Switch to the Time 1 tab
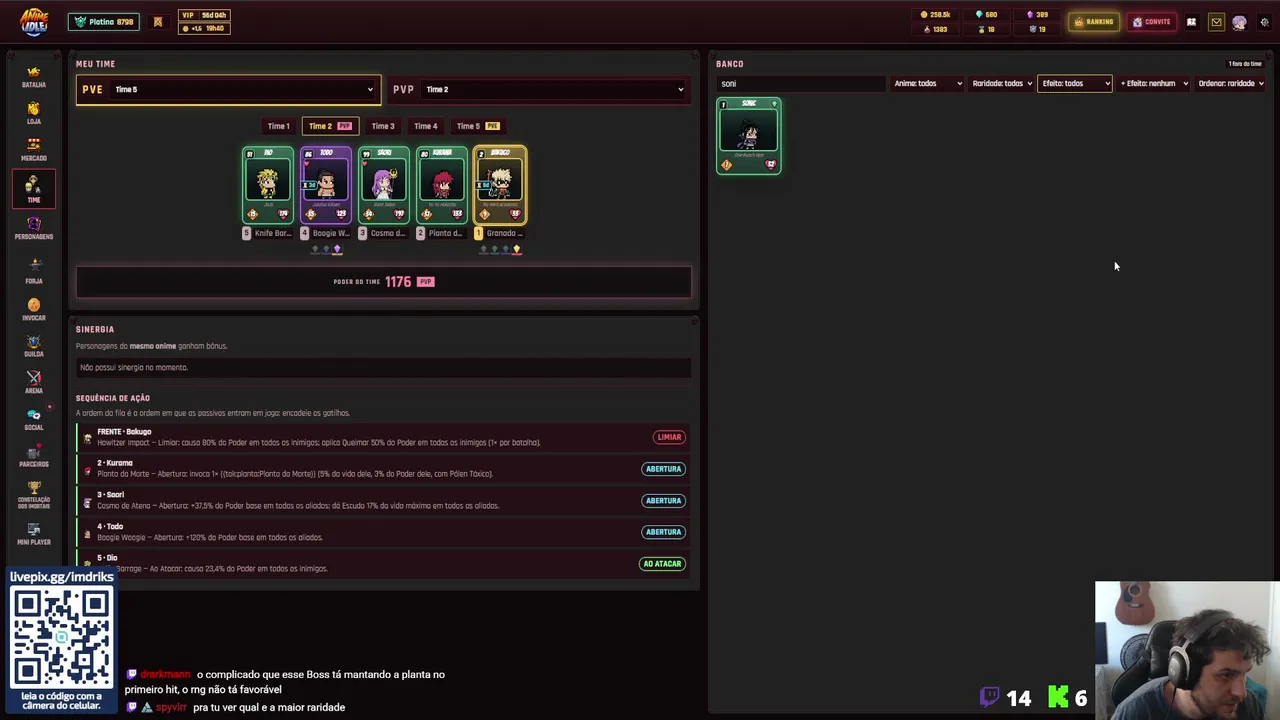 pos(278,126)
